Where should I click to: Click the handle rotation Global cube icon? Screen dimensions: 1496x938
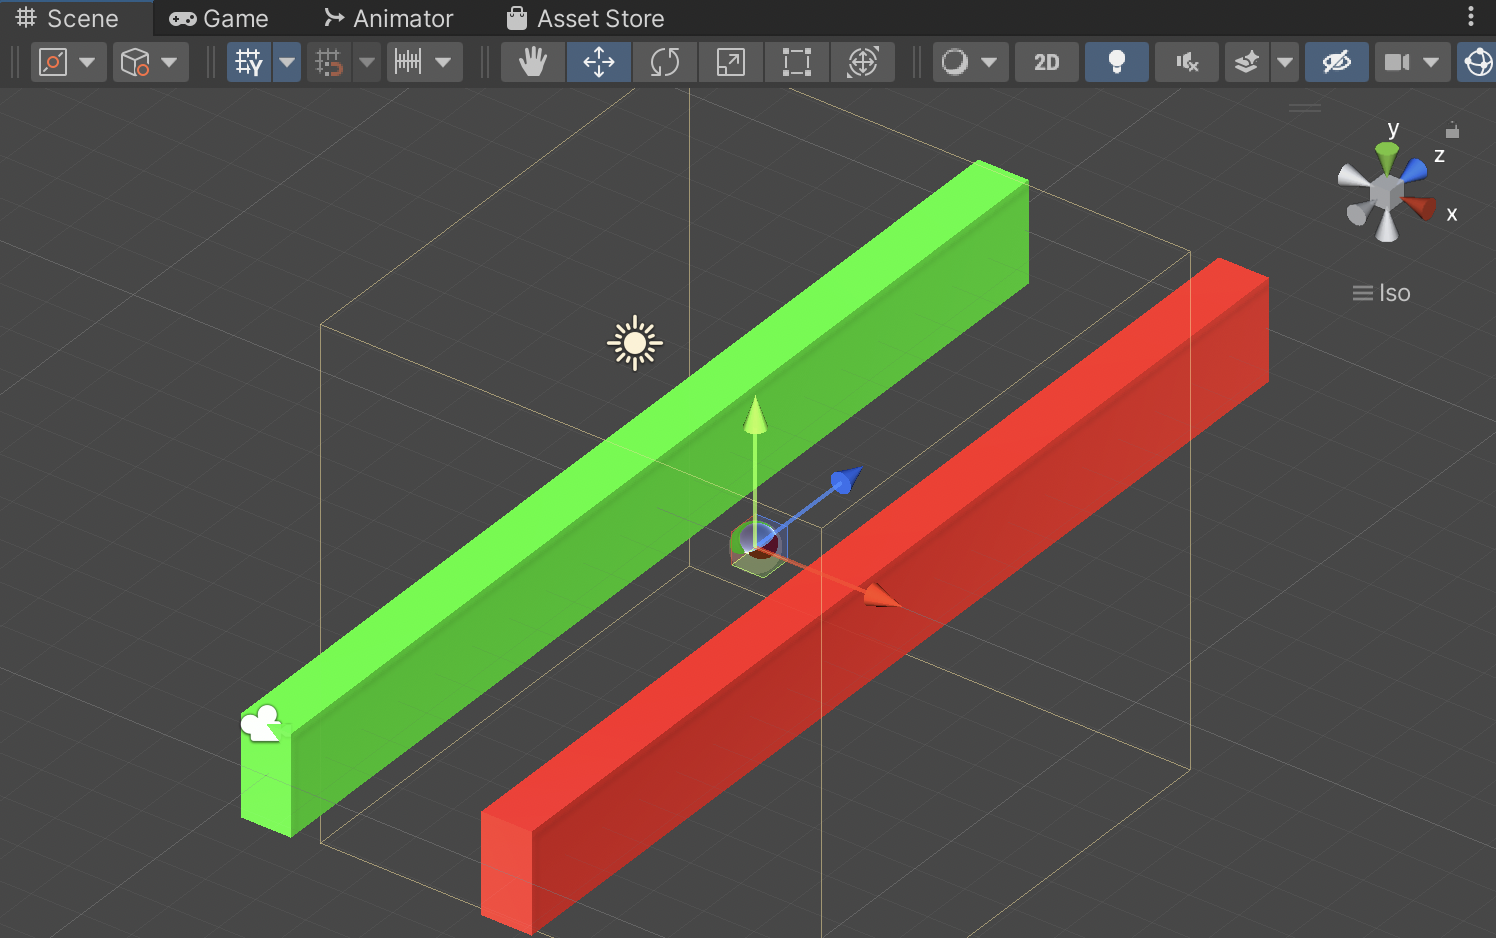click(x=135, y=62)
